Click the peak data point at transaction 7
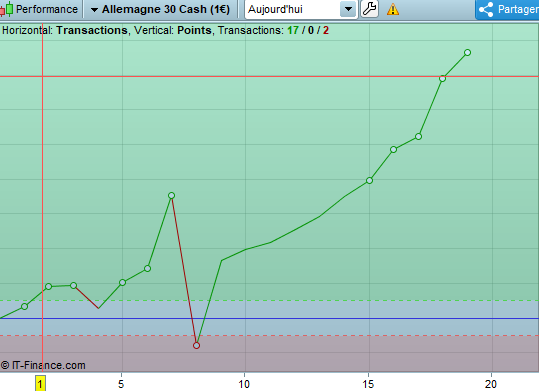This screenshot has height=391, width=539. point(172,195)
